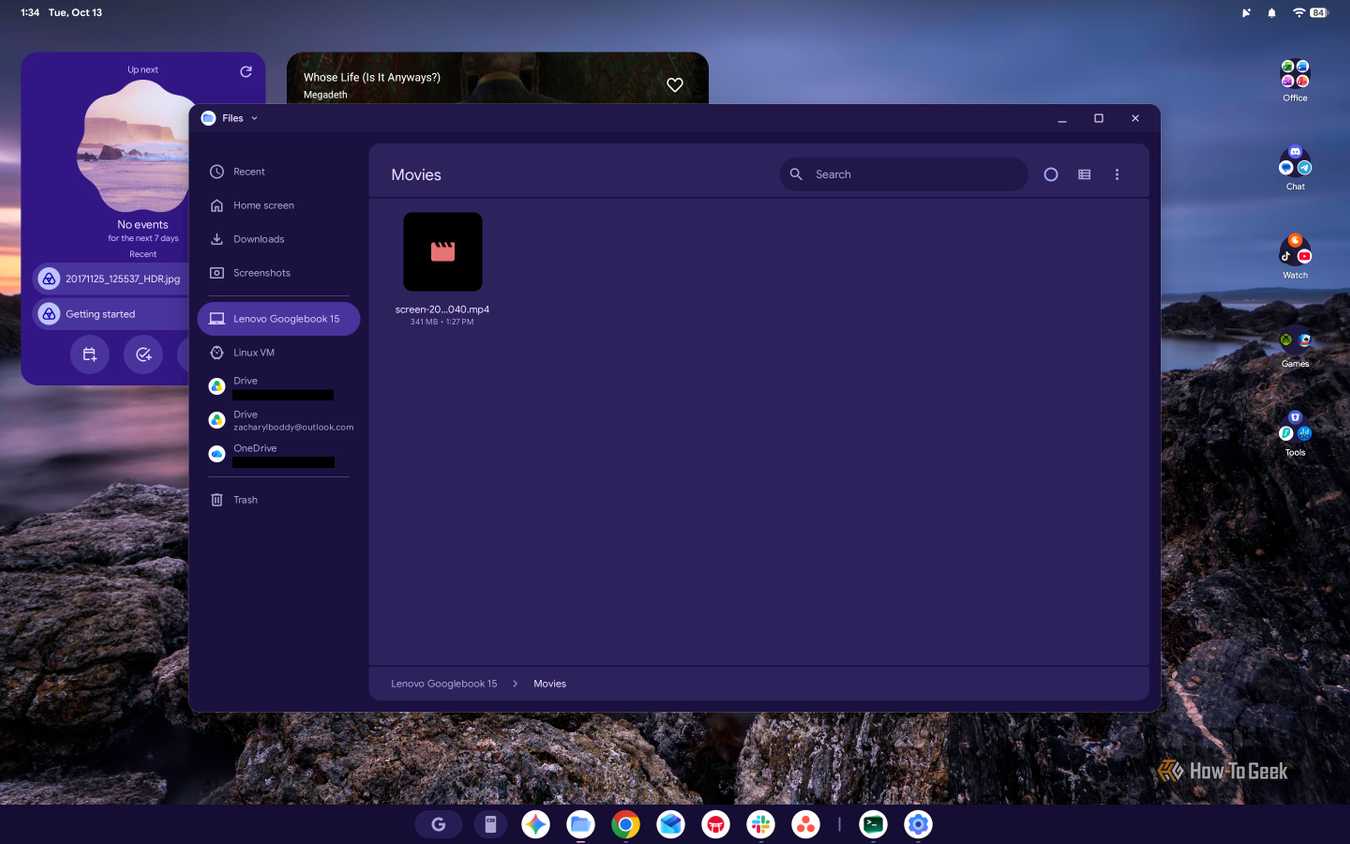Maximize the Files window
The height and width of the screenshot is (844, 1350).
pyautogui.click(x=1099, y=118)
